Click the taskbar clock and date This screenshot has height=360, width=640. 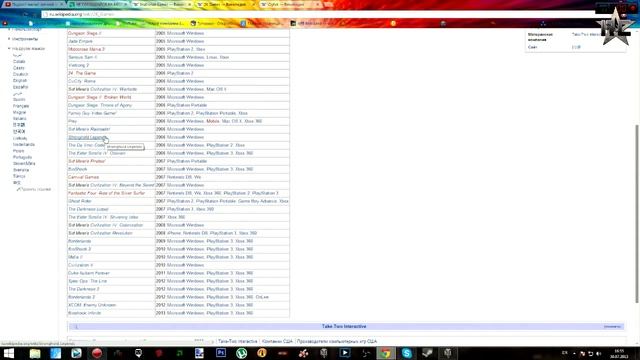620,353
